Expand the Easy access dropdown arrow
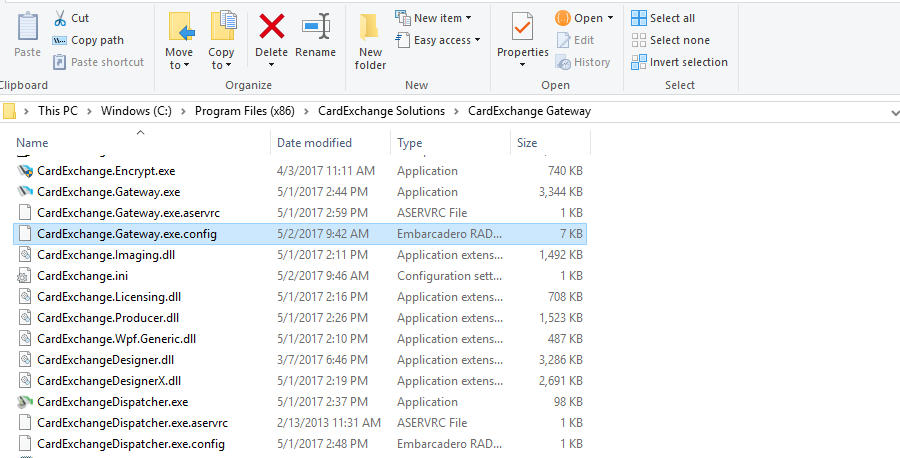This screenshot has height=458, width=900. click(478, 40)
